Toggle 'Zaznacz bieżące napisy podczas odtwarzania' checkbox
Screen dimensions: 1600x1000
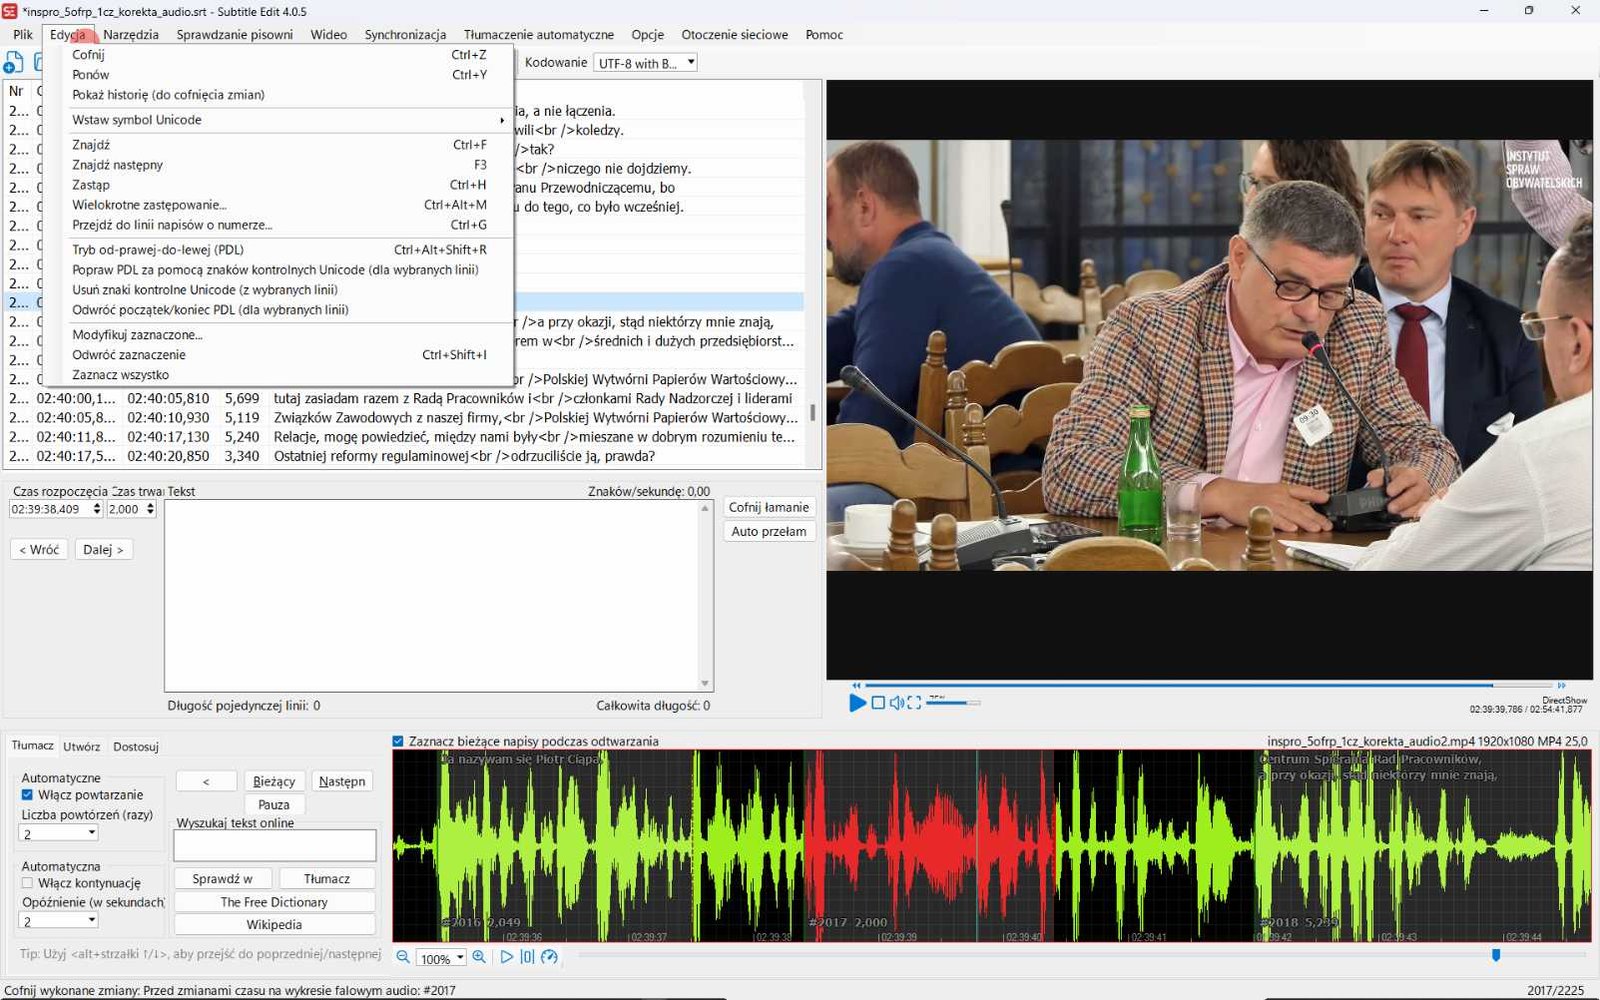tap(398, 741)
